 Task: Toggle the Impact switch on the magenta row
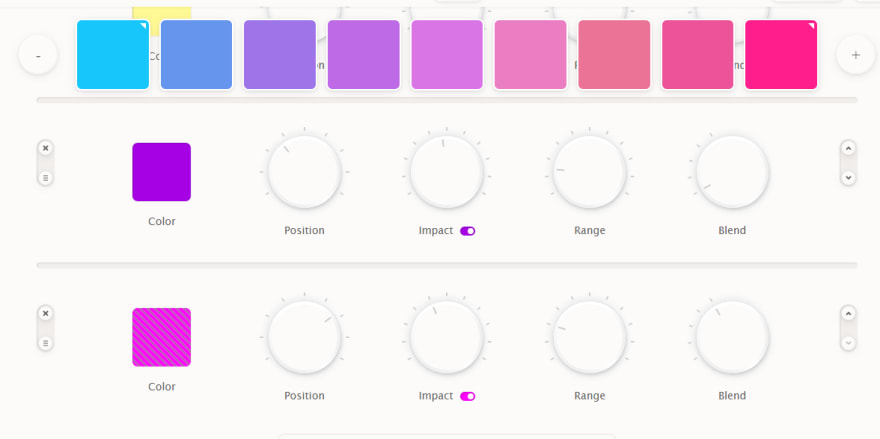point(468,396)
